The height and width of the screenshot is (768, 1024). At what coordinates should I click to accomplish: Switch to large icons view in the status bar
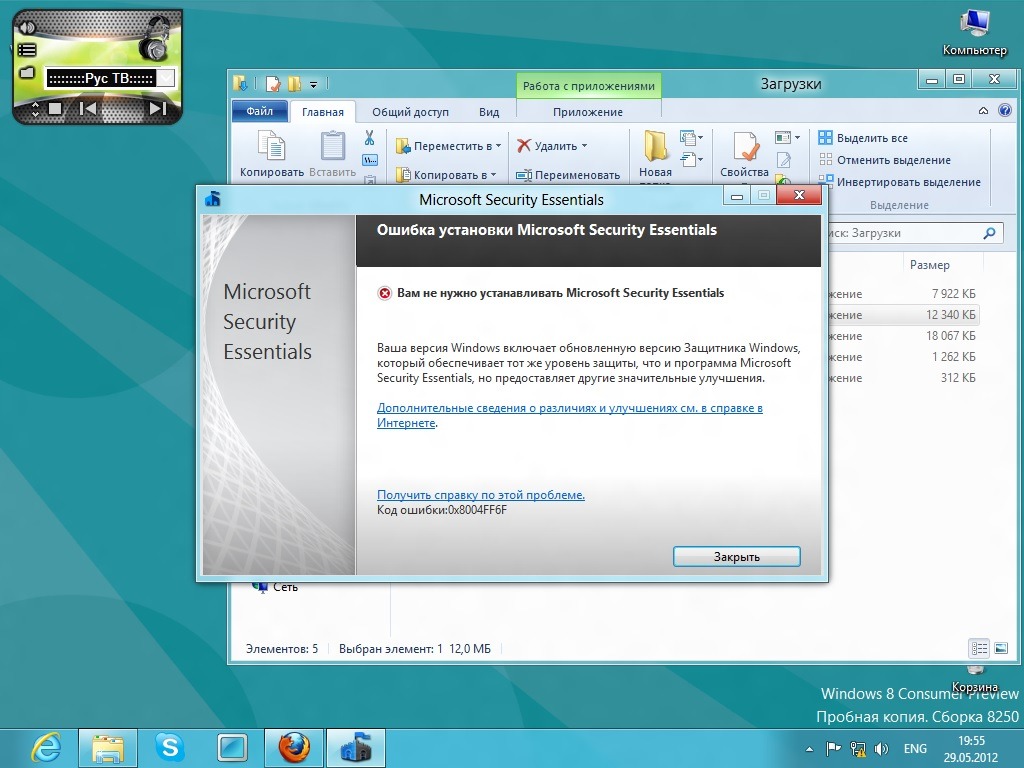tap(1000, 648)
